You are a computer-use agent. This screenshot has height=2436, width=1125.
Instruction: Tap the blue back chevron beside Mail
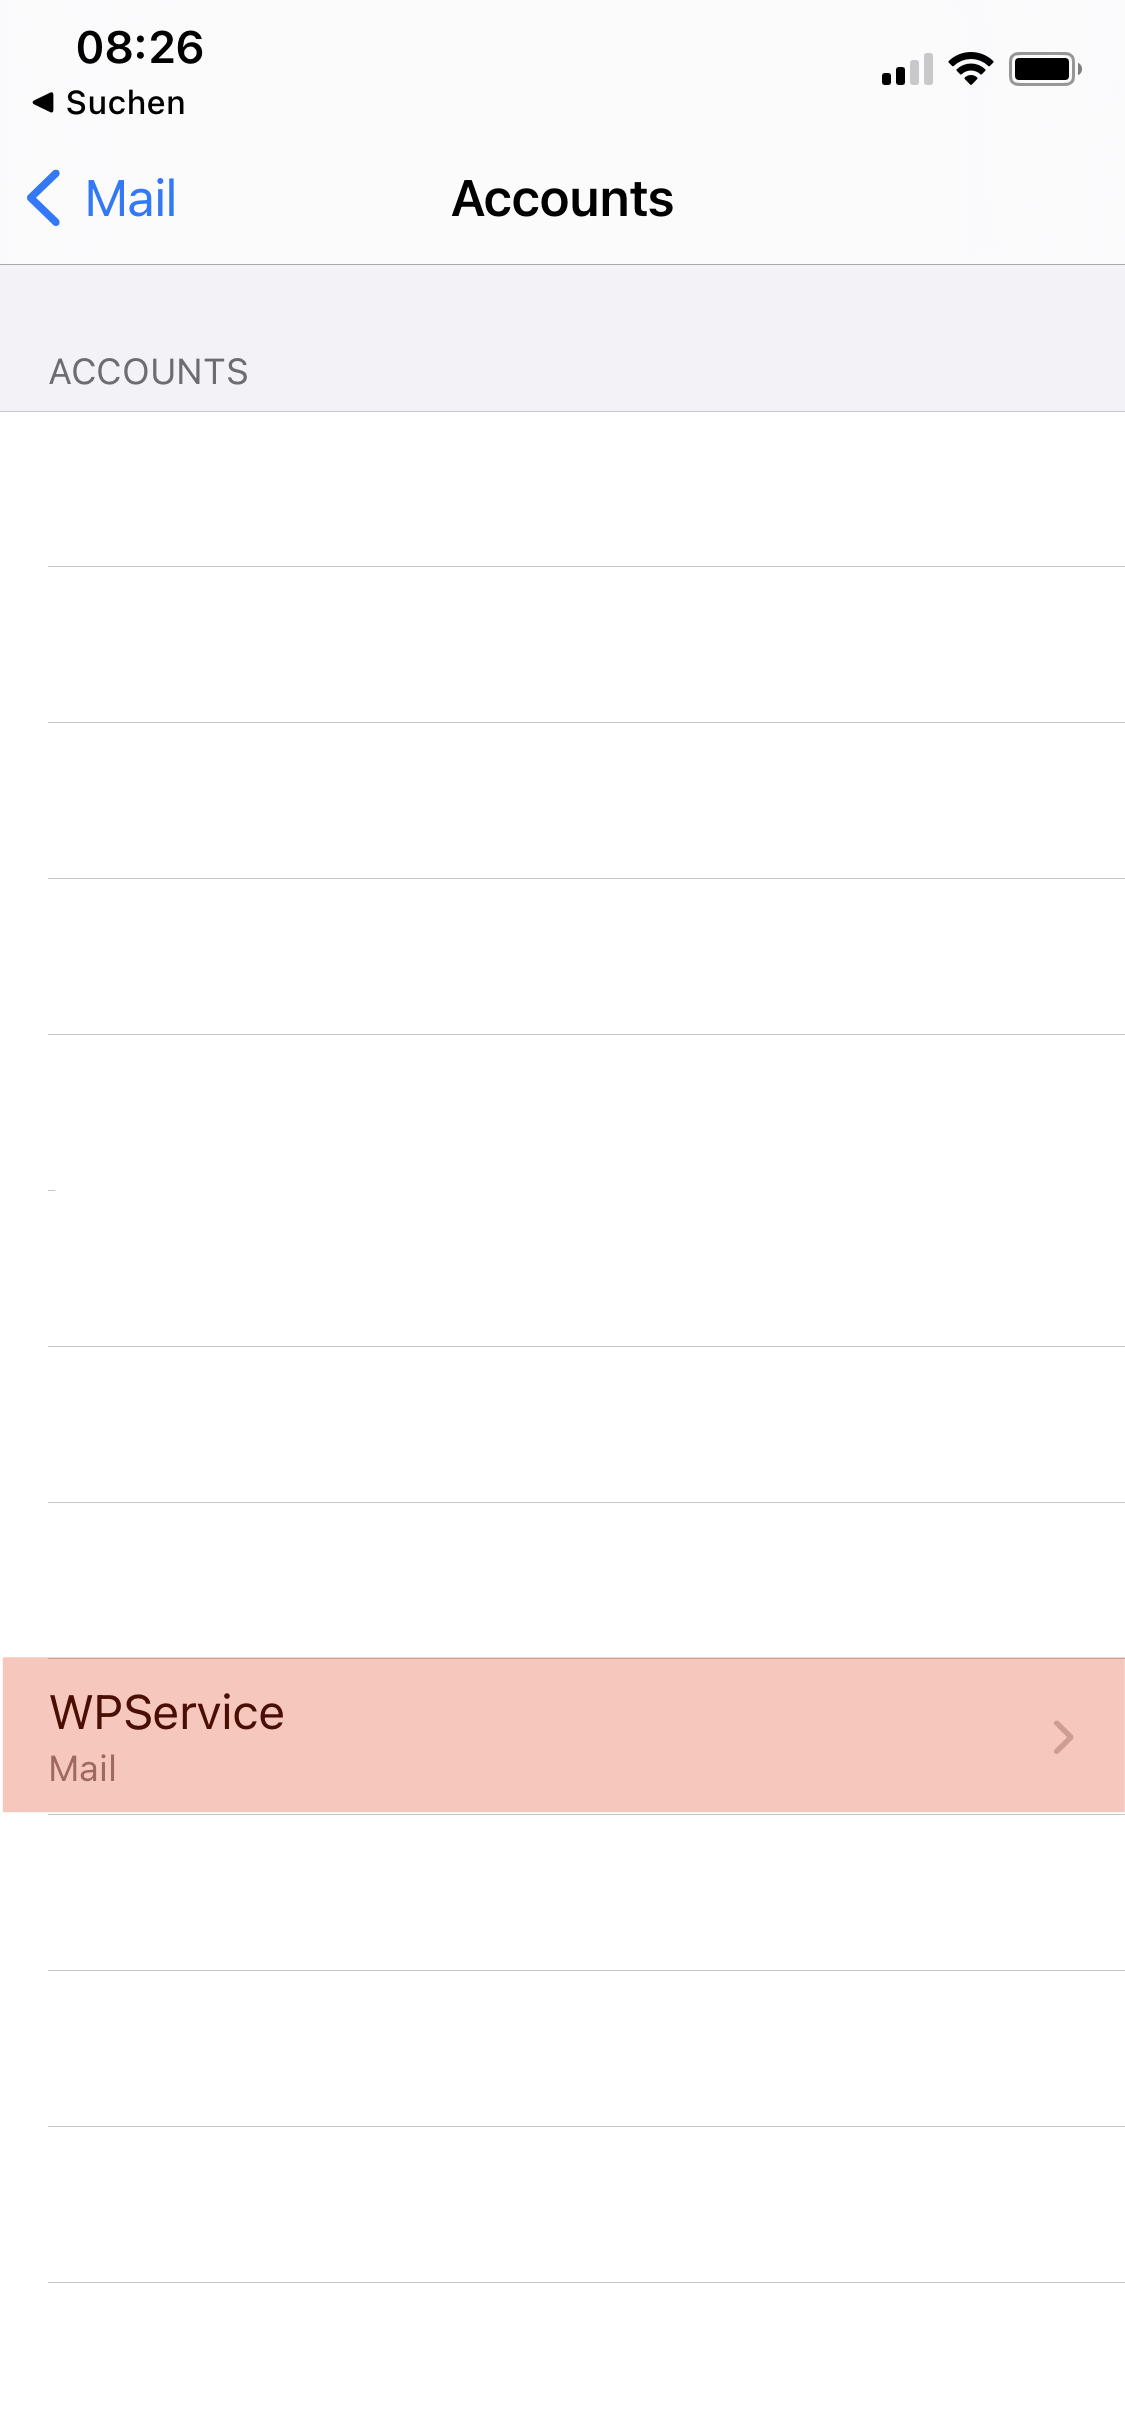pos(44,198)
